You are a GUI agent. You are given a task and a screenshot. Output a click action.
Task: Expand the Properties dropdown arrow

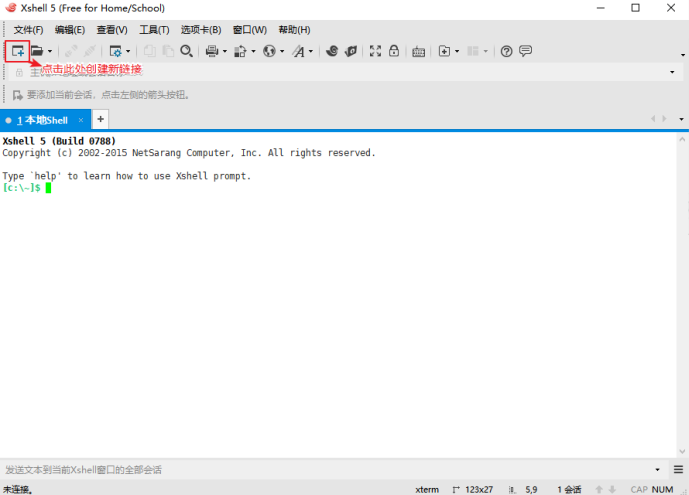[128, 52]
